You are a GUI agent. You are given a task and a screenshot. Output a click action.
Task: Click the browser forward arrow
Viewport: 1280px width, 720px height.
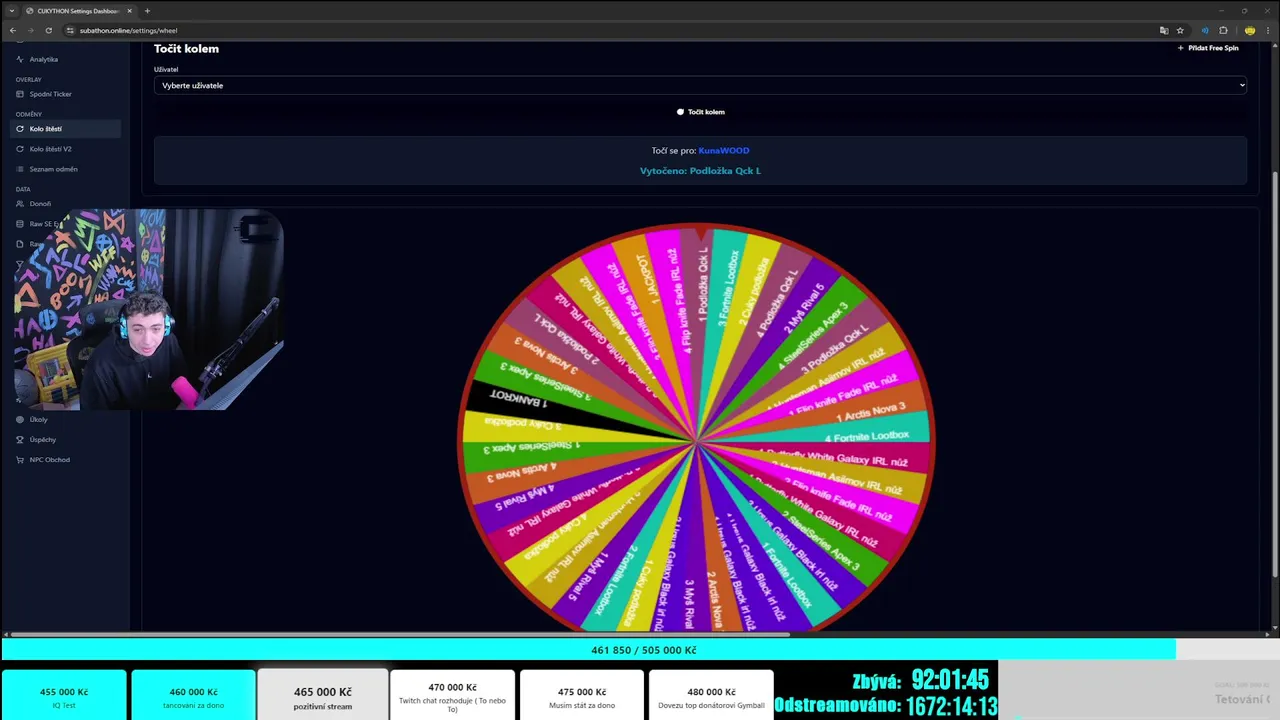point(31,30)
